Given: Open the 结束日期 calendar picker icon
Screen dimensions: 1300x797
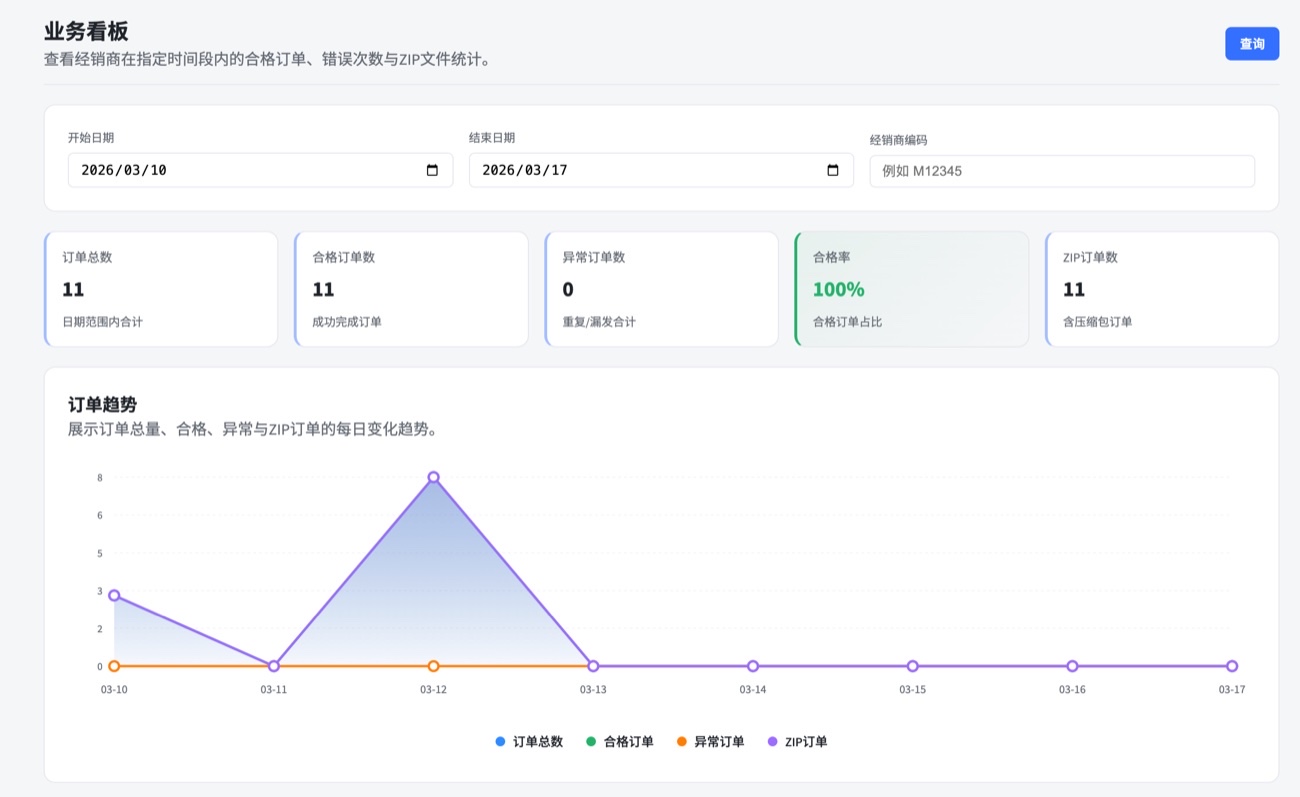Looking at the screenshot, I should 833,170.
